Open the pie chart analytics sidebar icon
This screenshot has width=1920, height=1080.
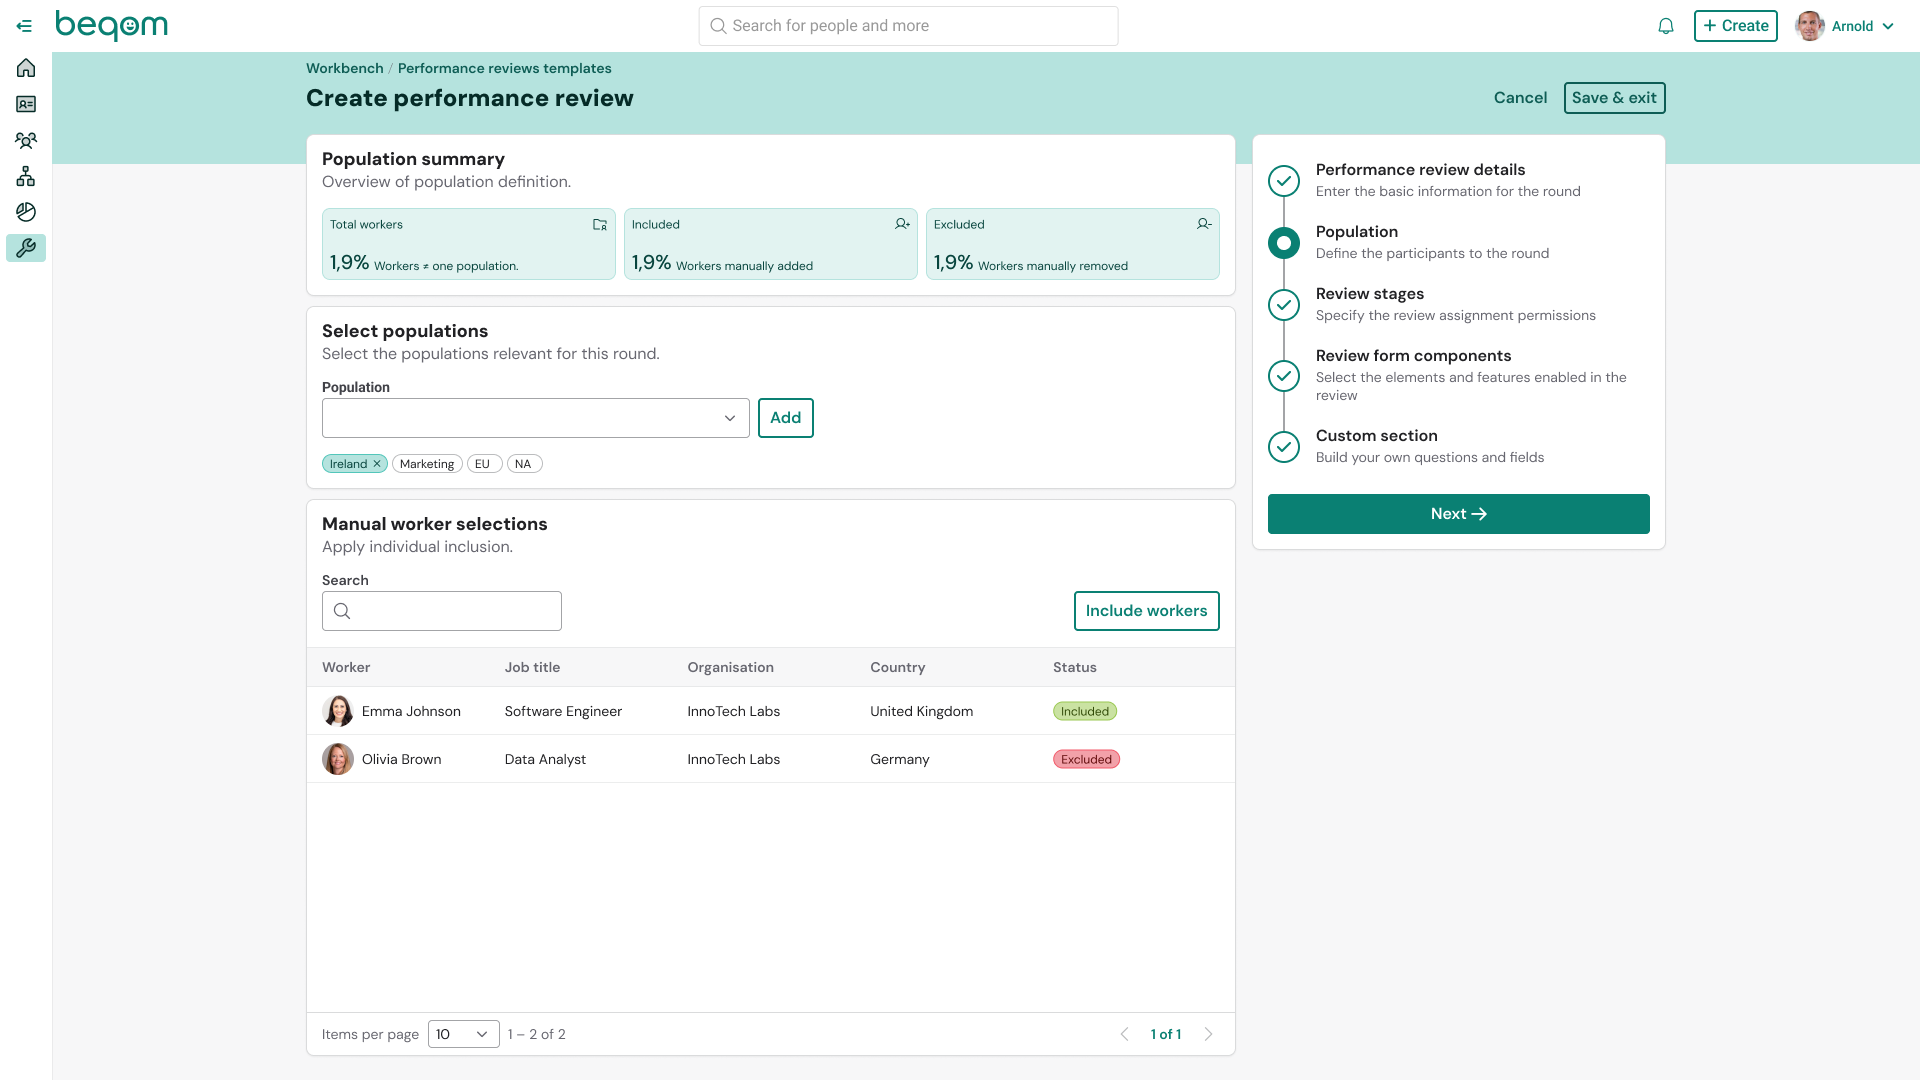pos(26,212)
